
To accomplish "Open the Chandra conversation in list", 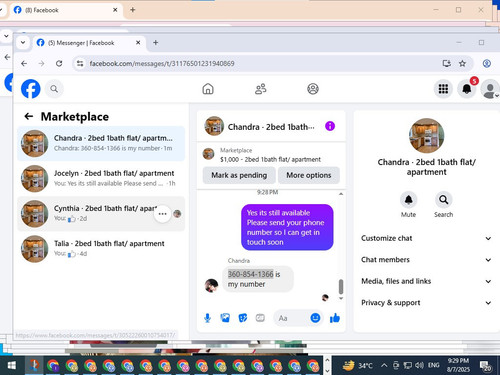I will (x=101, y=144).
